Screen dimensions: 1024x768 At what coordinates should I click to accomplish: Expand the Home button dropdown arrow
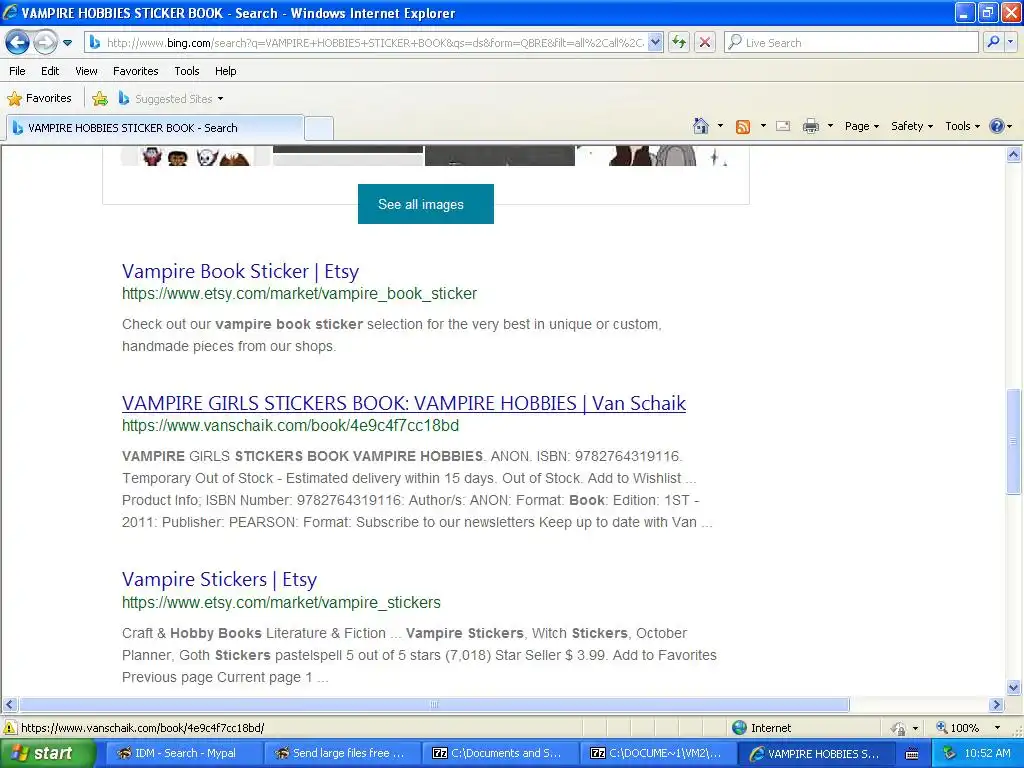(720, 126)
